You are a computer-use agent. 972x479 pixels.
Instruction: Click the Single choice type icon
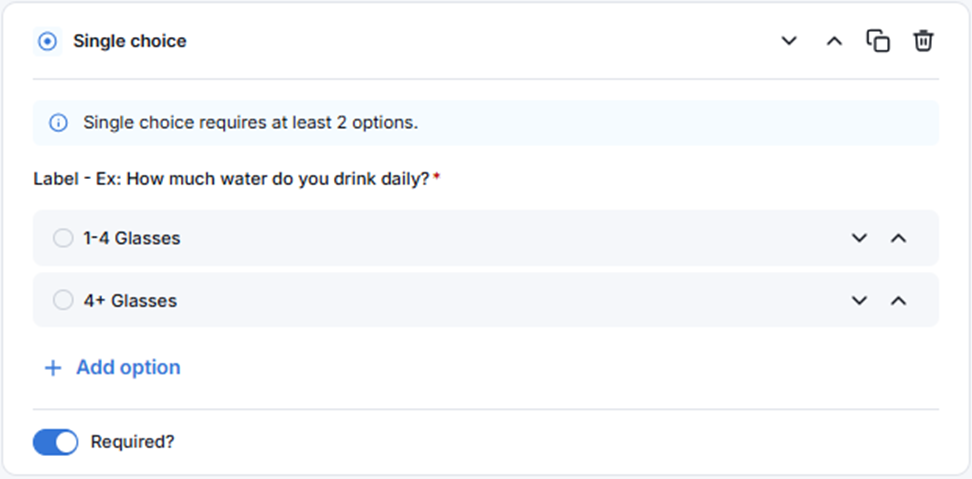47,41
